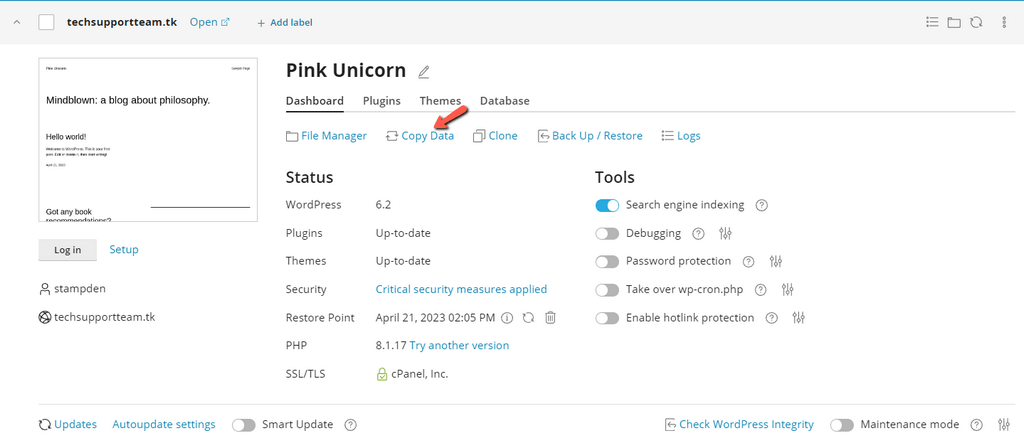The width and height of the screenshot is (1024, 446).
Task: Click the site preview thumbnail
Action: point(148,140)
